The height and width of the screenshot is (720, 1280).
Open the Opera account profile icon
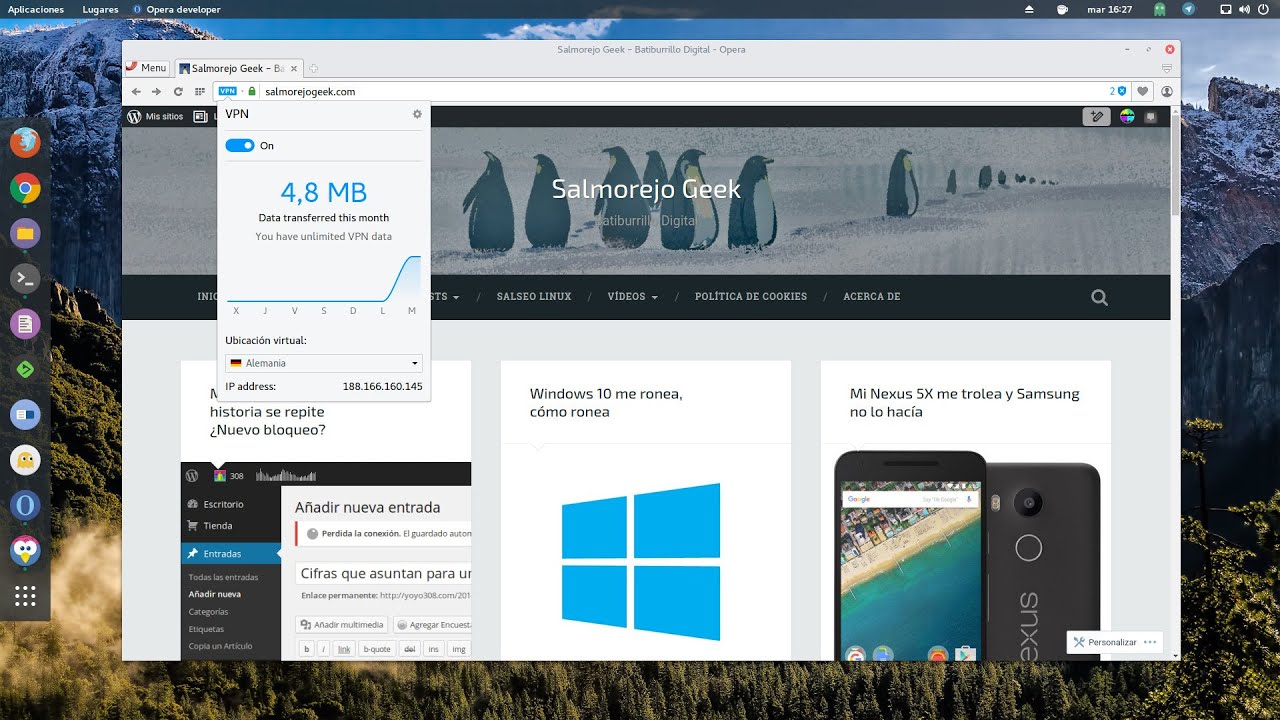pos(1167,91)
